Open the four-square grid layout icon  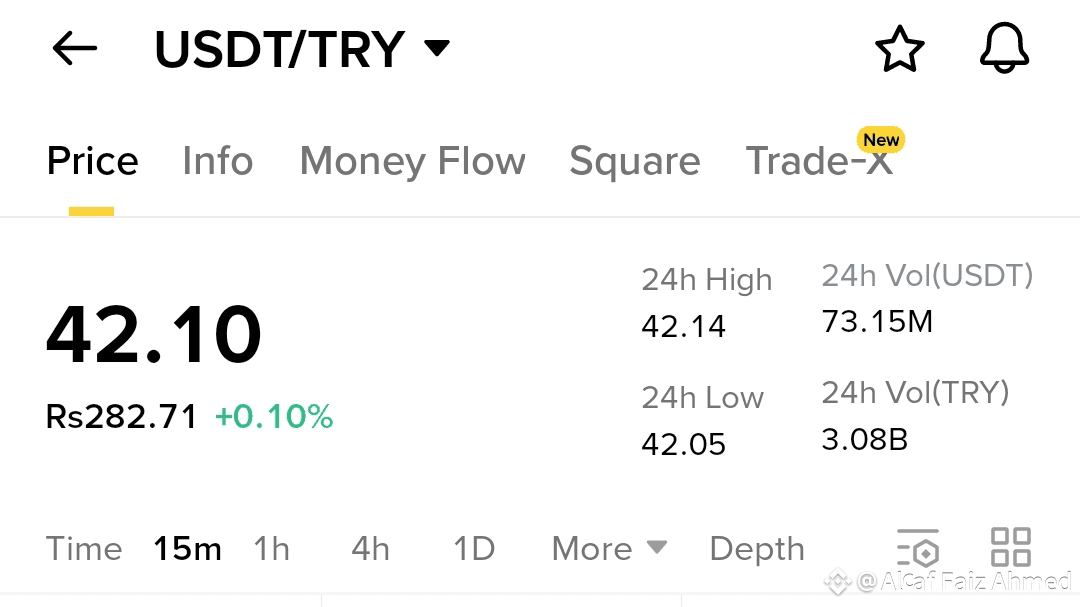pos(1010,548)
